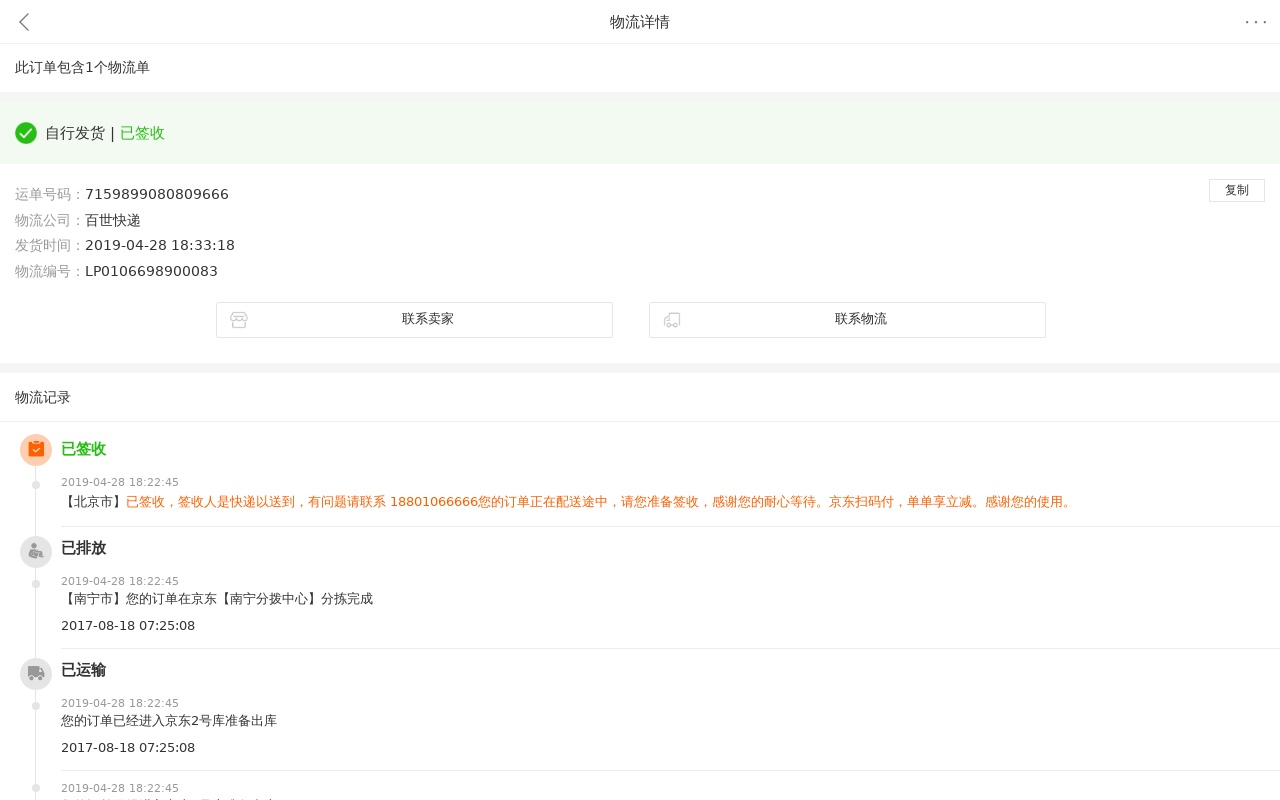
Task: Click the orange 已签收 clipboard icon
Action: (36, 450)
